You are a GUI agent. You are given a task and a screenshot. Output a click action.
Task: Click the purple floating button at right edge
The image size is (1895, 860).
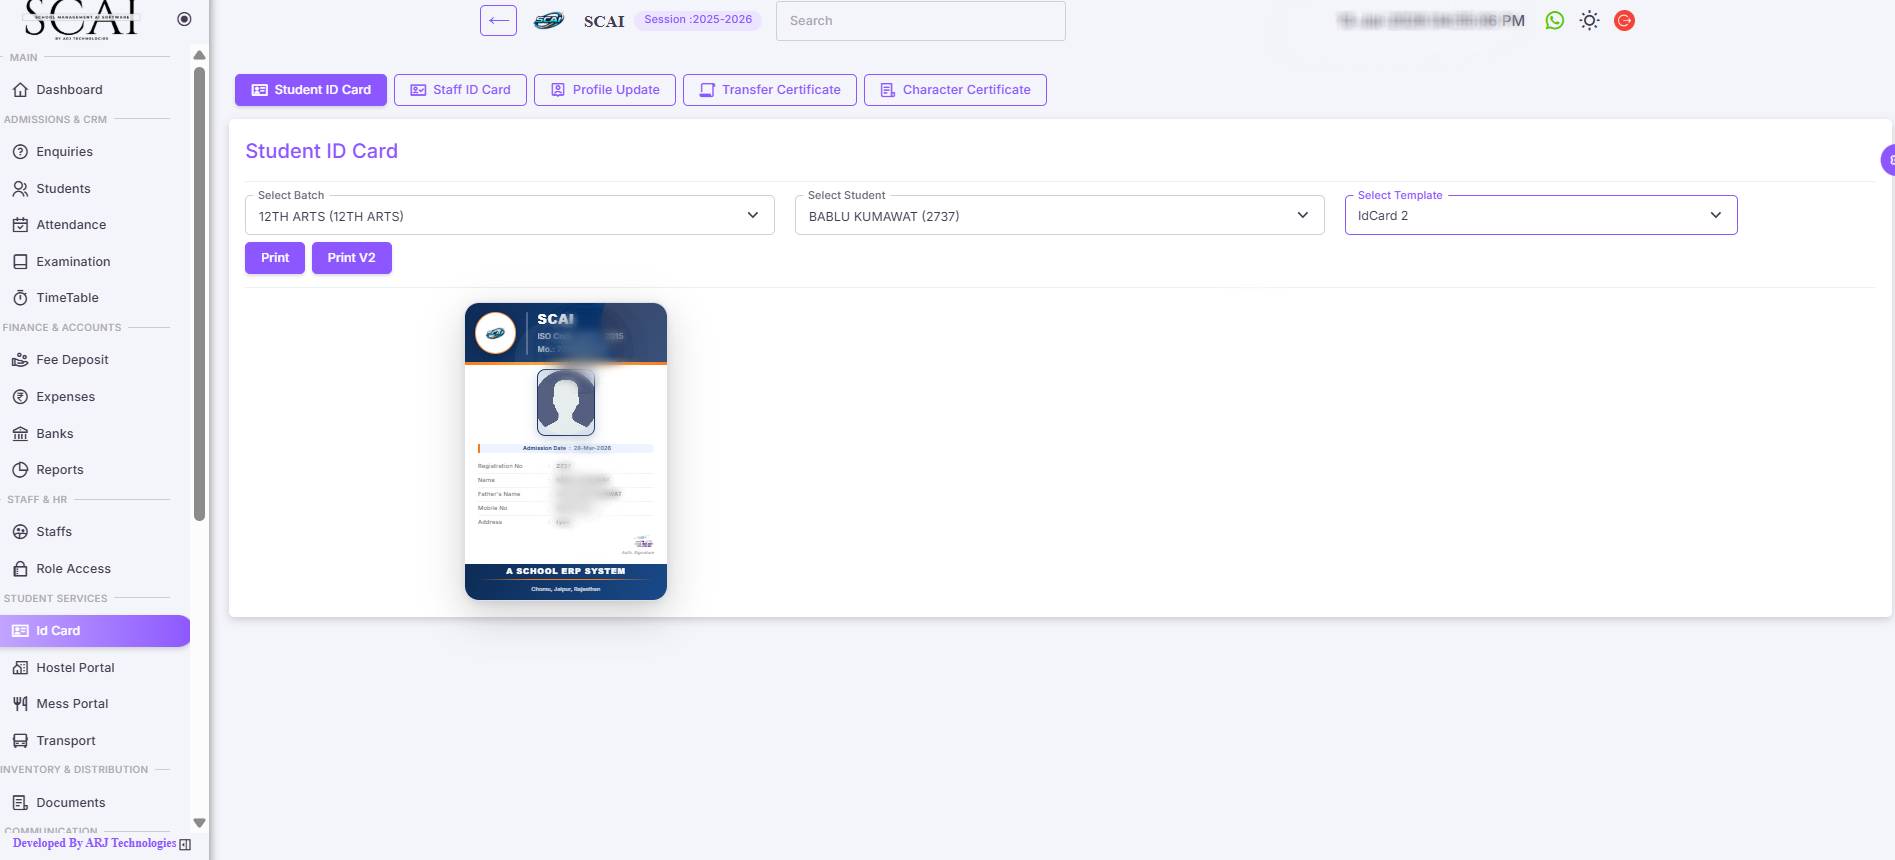(1888, 160)
